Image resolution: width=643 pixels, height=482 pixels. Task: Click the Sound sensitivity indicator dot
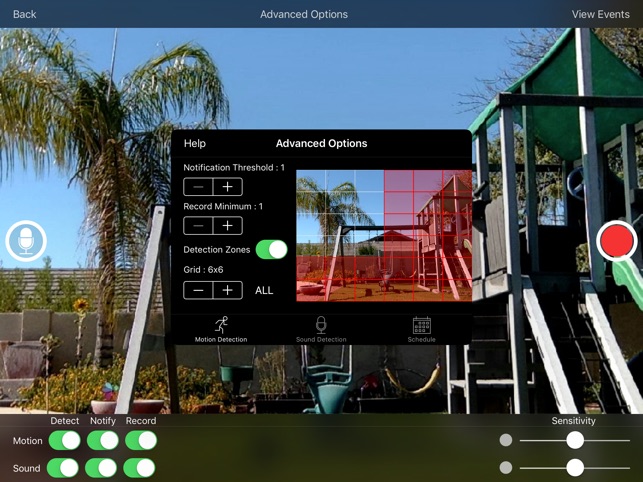point(506,467)
